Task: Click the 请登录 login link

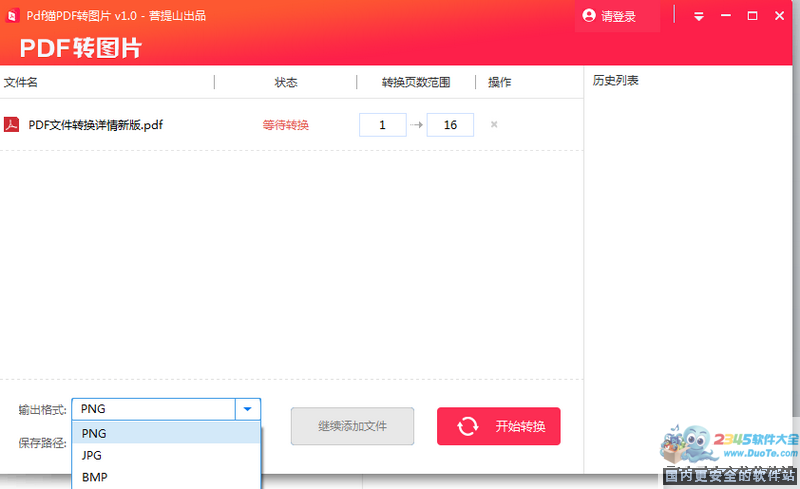Action: click(x=618, y=17)
